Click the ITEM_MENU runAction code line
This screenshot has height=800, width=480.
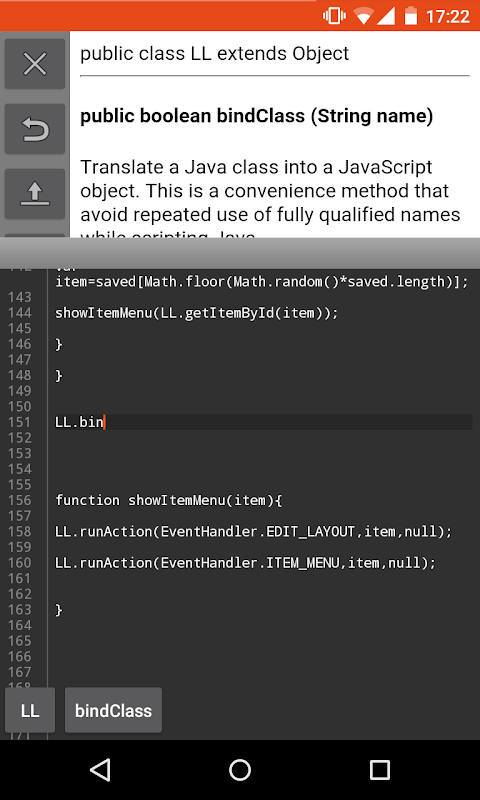[x=246, y=563]
